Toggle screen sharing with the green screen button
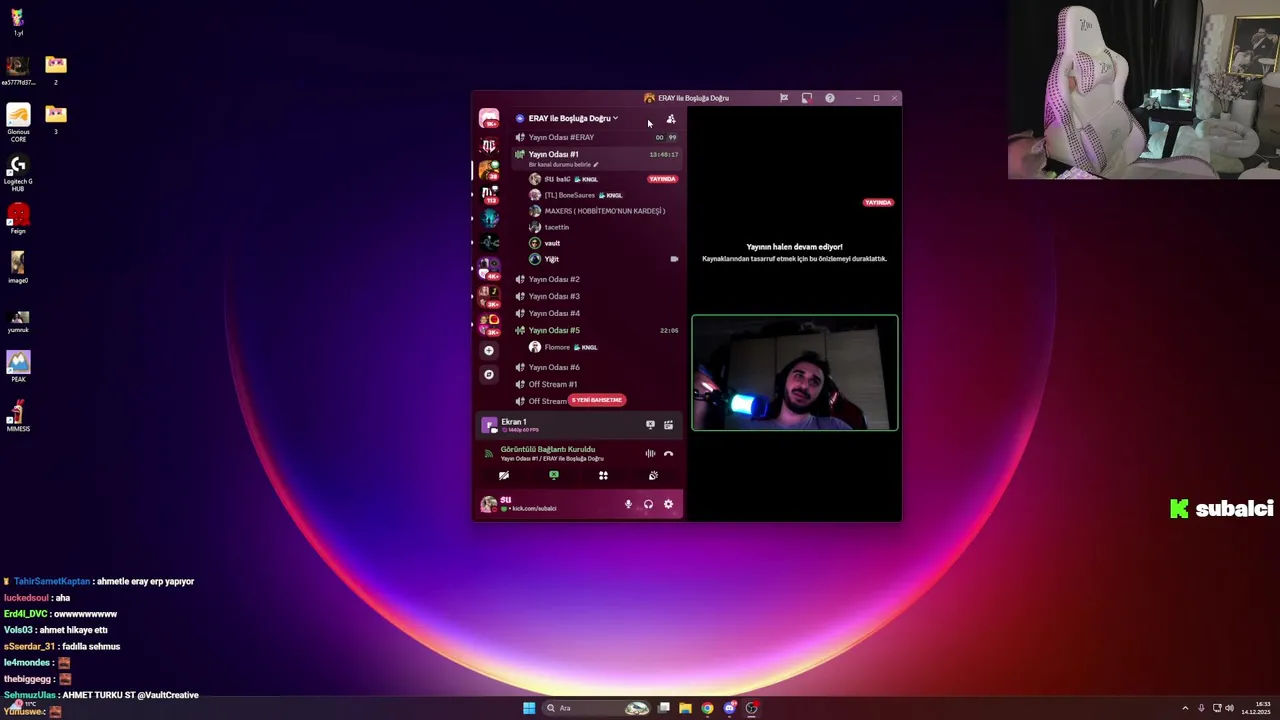This screenshot has width=1280, height=720. point(553,476)
